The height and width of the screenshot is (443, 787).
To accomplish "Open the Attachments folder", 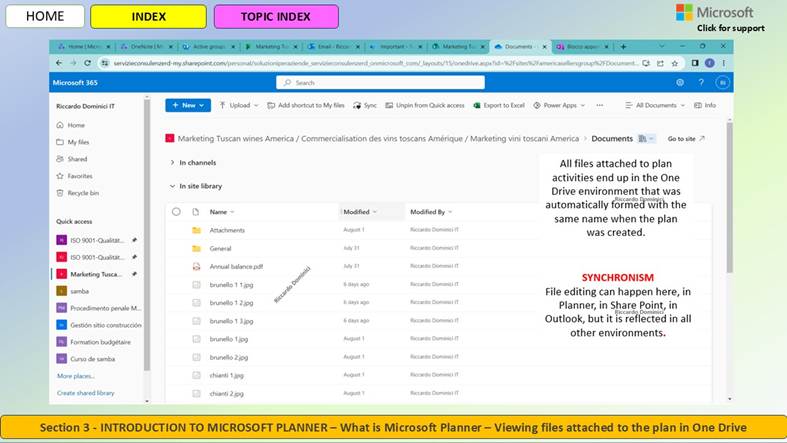I will tap(227, 230).
